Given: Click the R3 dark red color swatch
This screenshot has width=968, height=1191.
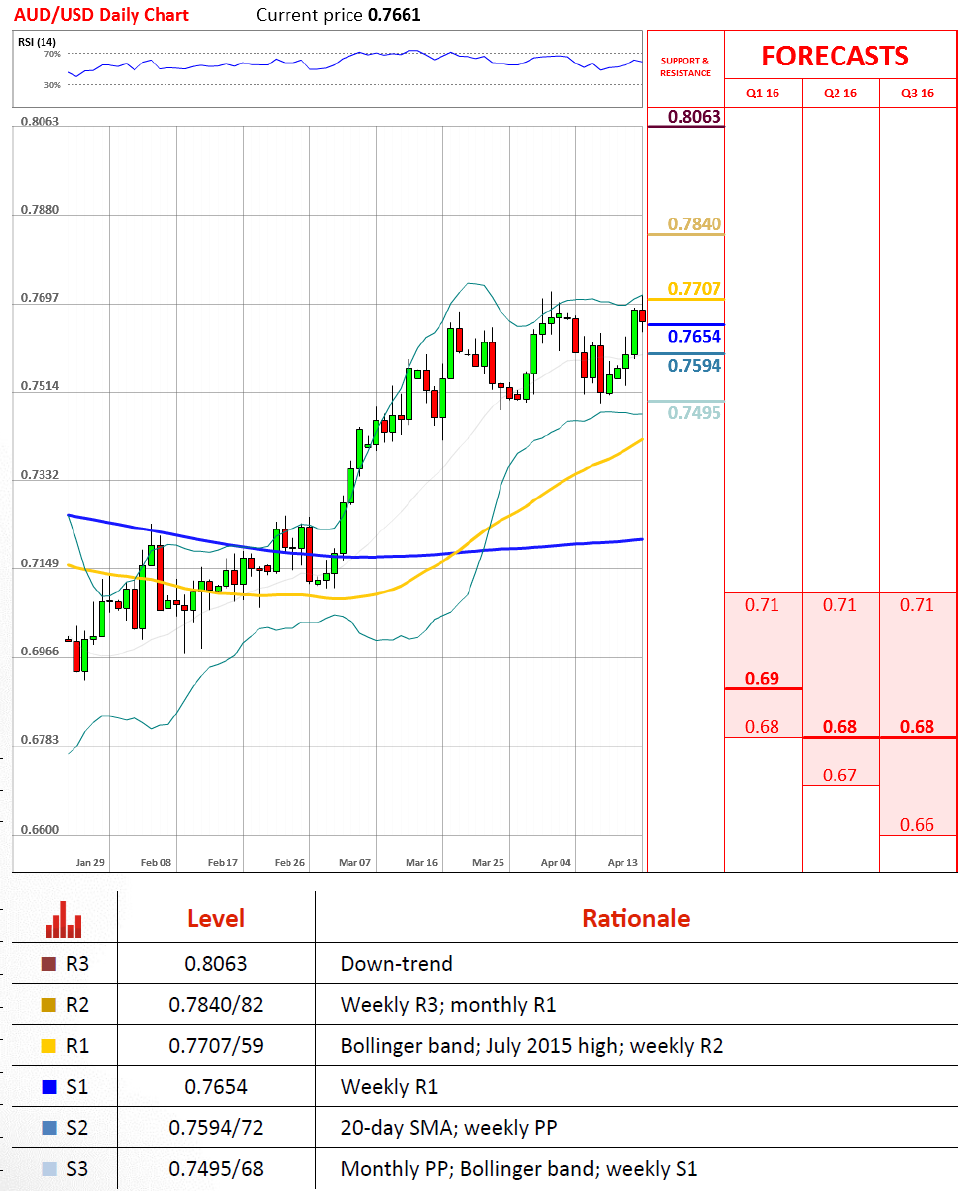Looking at the screenshot, I should click(49, 964).
